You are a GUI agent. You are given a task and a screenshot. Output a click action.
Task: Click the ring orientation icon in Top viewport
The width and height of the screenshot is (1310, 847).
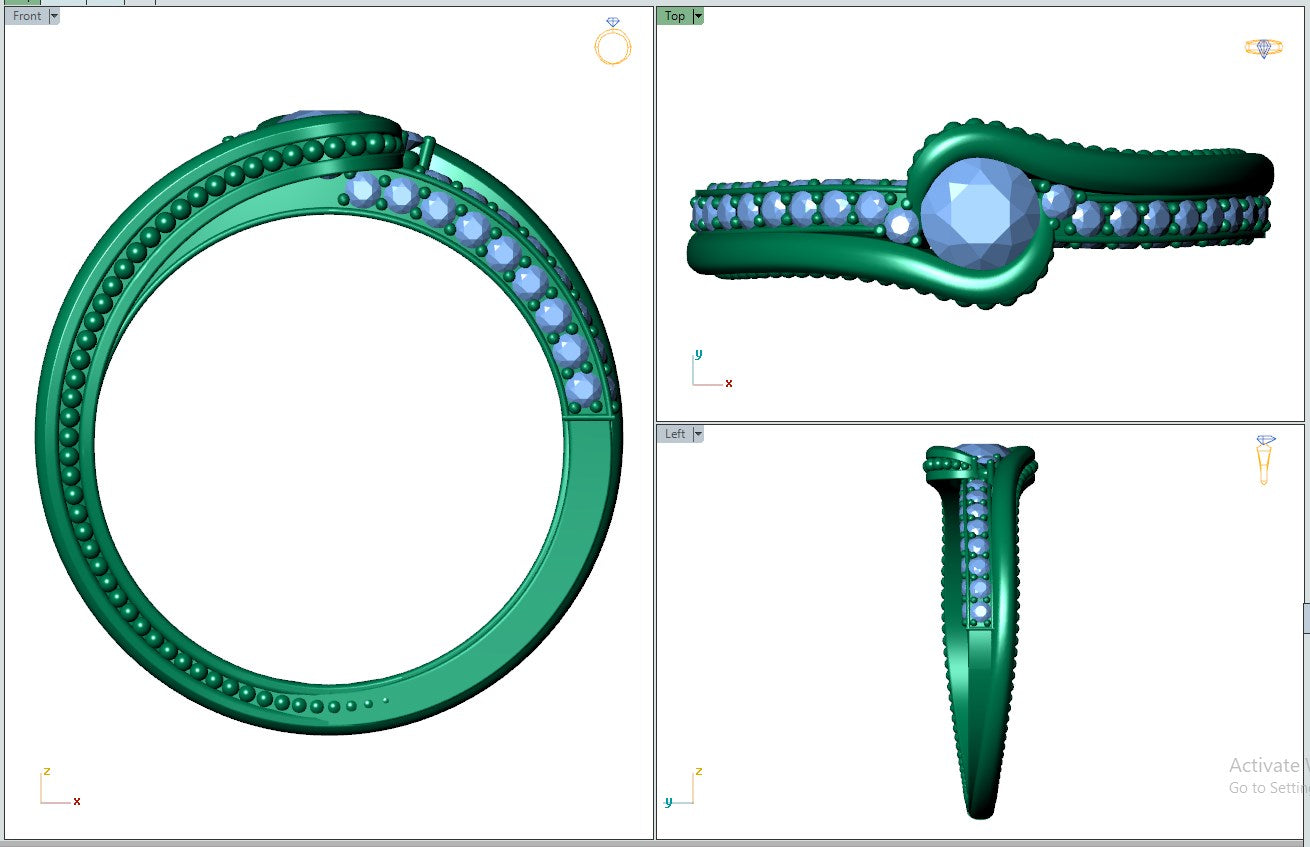click(x=1263, y=48)
